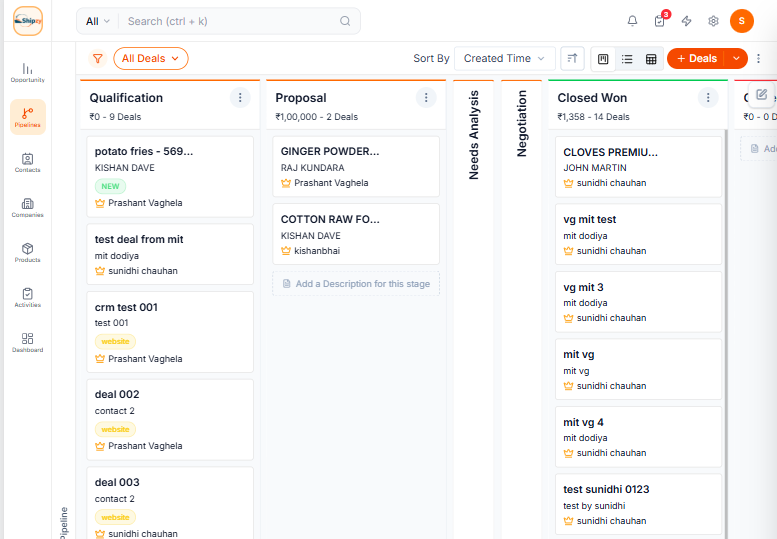Expand the Needs Analysis collapsed stage
Viewport: 777px width, 539px height.
click(474, 135)
